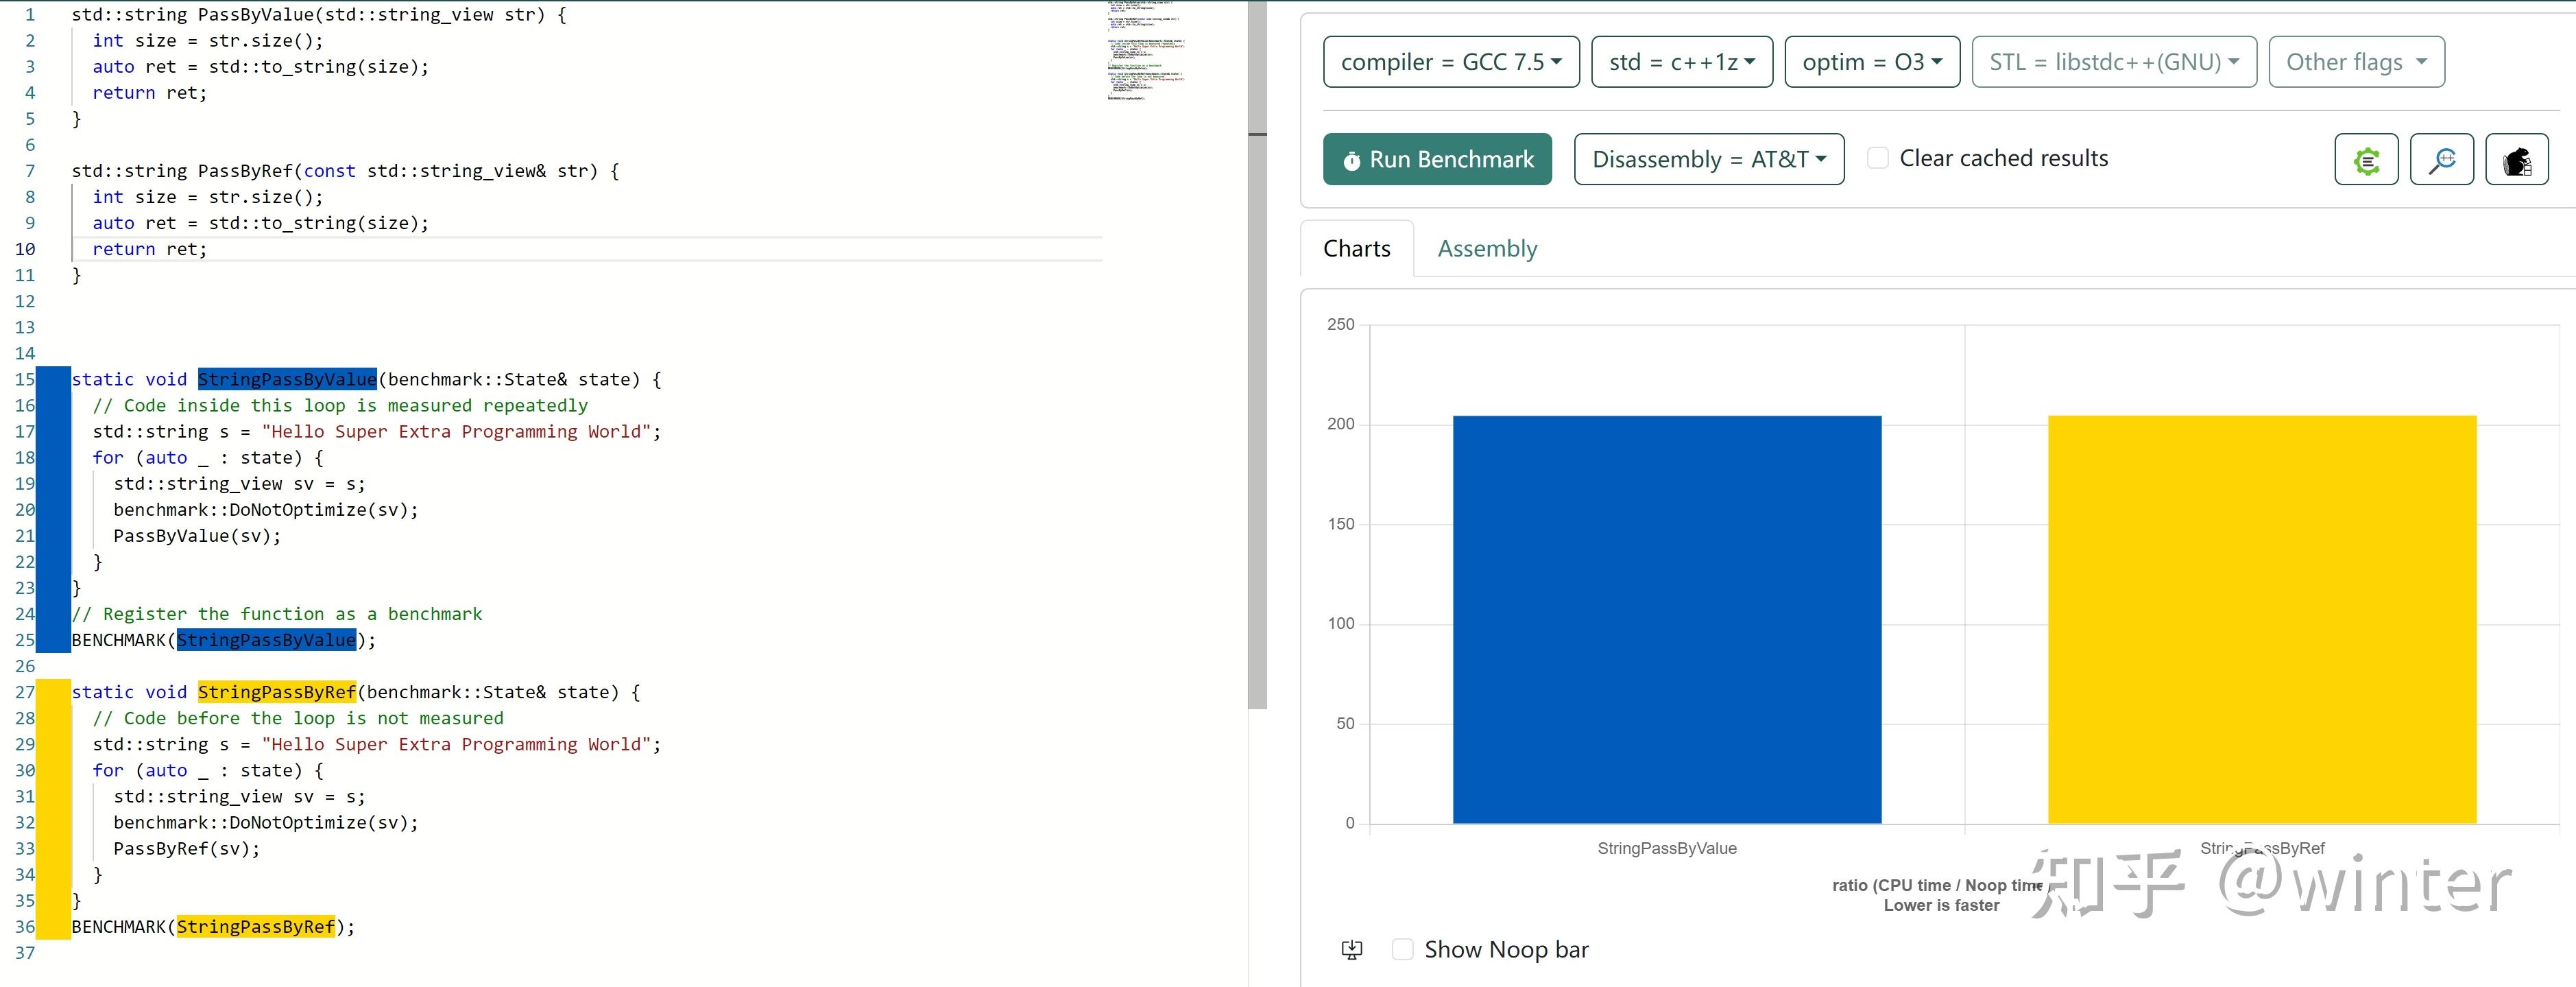The width and height of the screenshot is (2576, 987).
Task: Open the compiler GCC 7.5 dropdown
Action: (1451, 62)
